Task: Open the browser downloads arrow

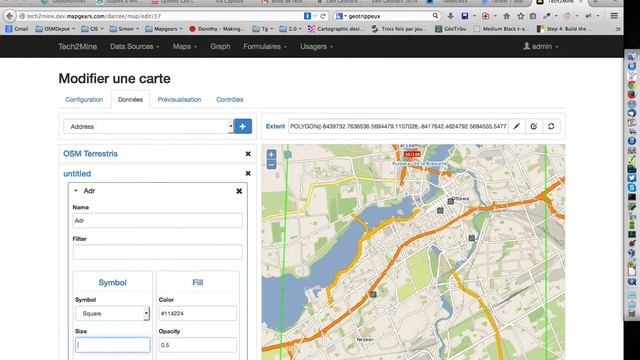Action: (x=450, y=16)
